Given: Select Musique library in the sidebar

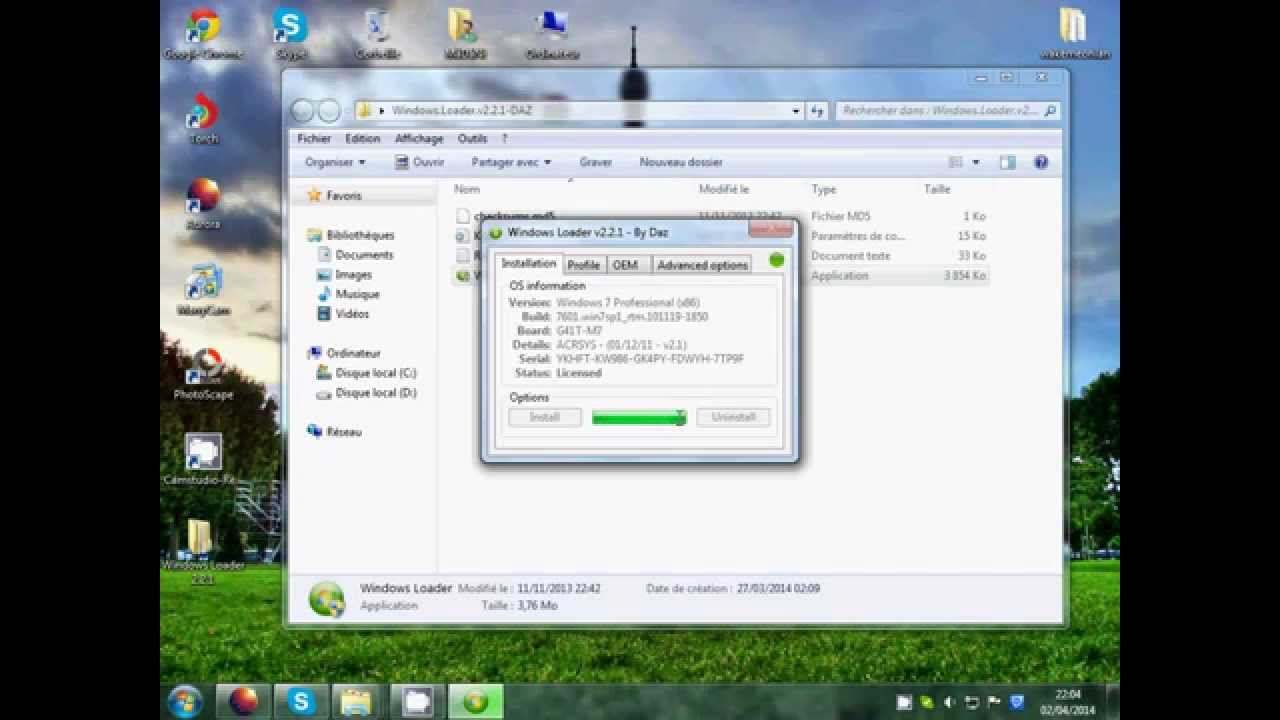Looking at the screenshot, I should [x=357, y=294].
